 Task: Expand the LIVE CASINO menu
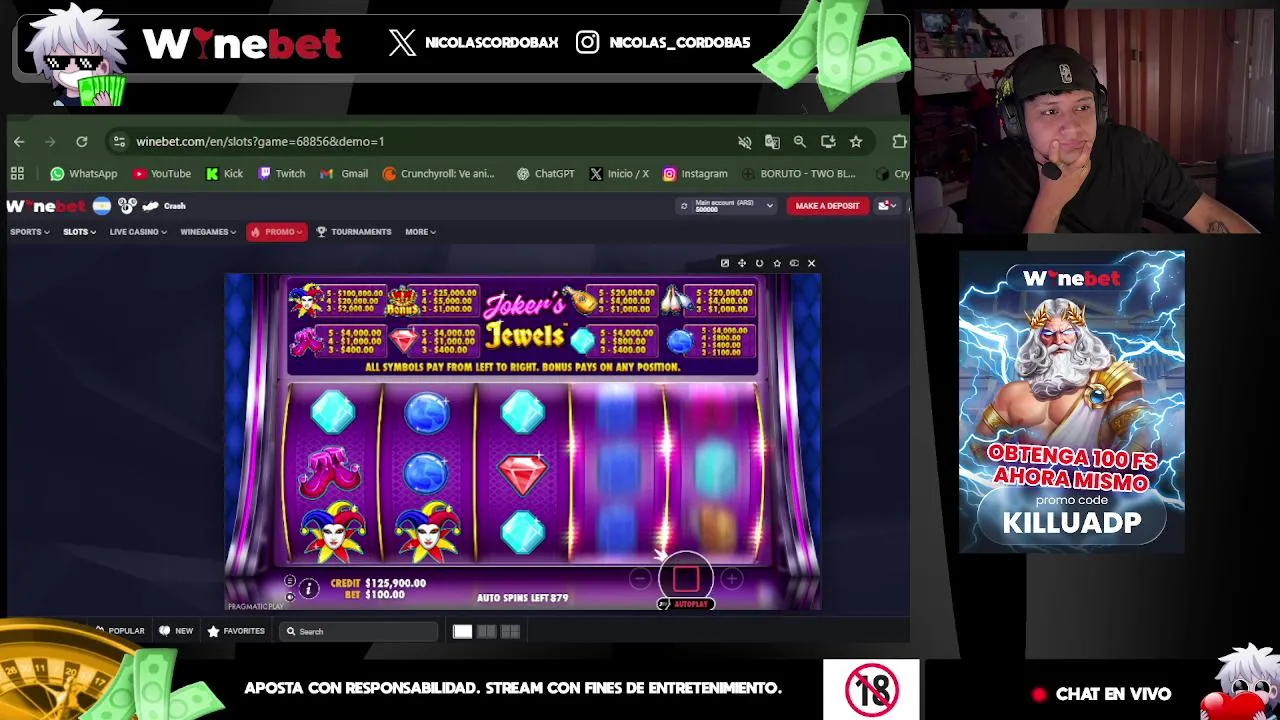tap(138, 232)
